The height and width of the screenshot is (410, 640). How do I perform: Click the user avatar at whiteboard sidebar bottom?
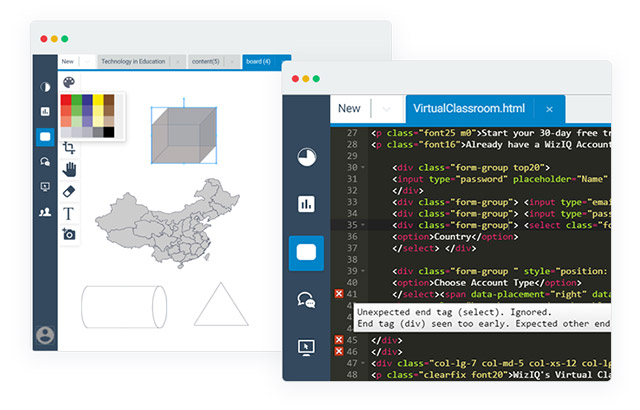pyautogui.click(x=44, y=335)
